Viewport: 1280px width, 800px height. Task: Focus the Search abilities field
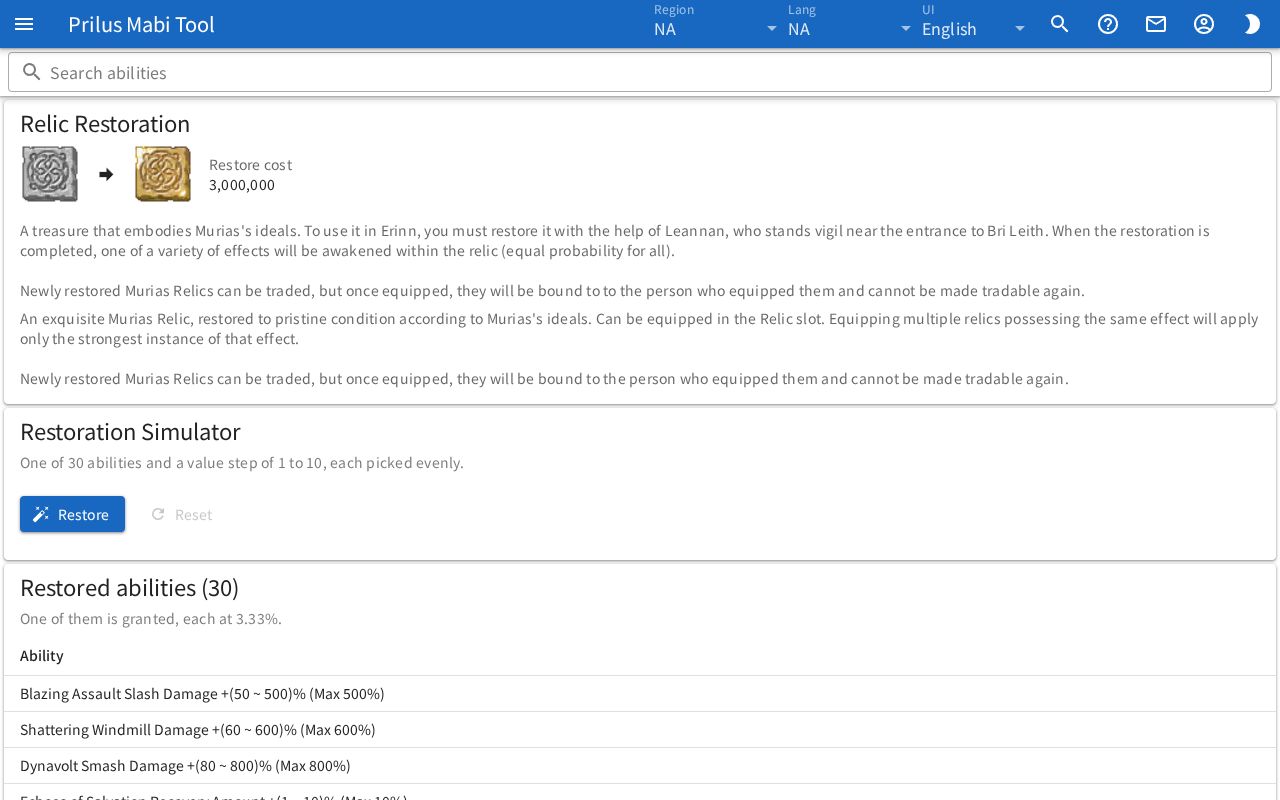pyautogui.click(x=640, y=73)
